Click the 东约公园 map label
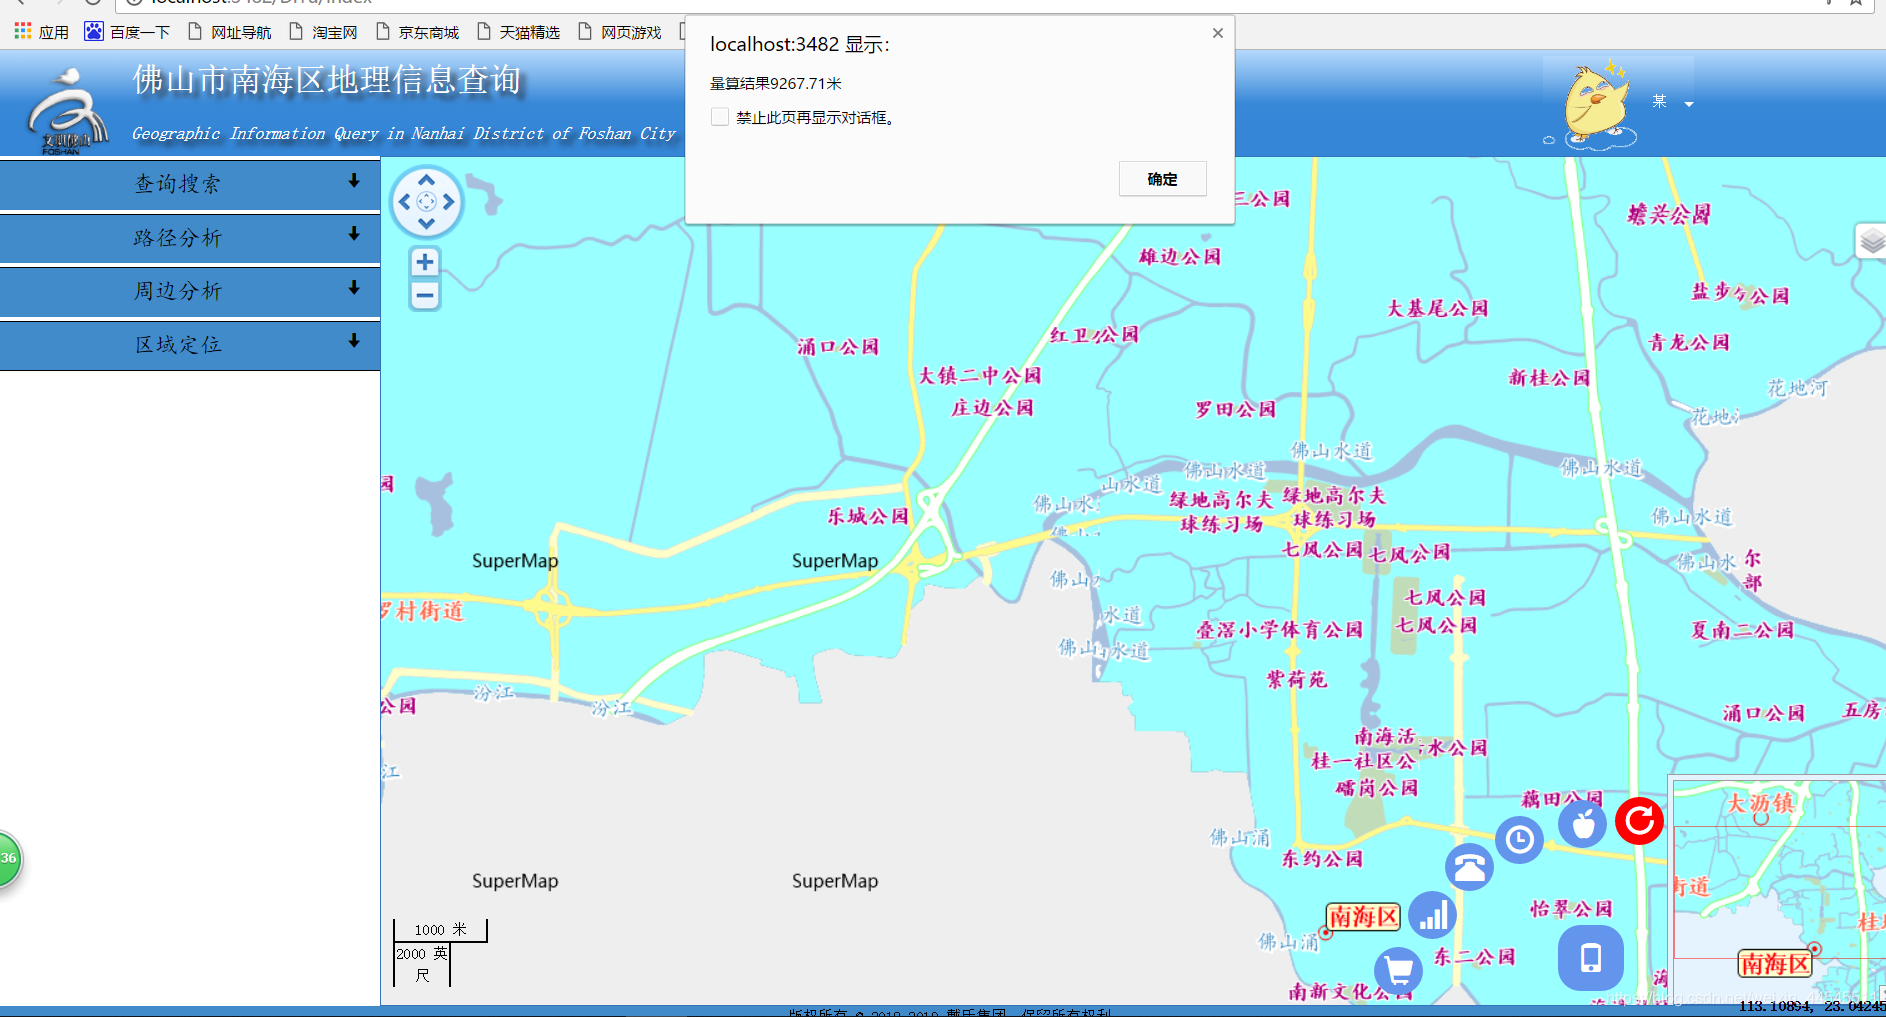This screenshot has width=1886, height=1017. click(1322, 858)
